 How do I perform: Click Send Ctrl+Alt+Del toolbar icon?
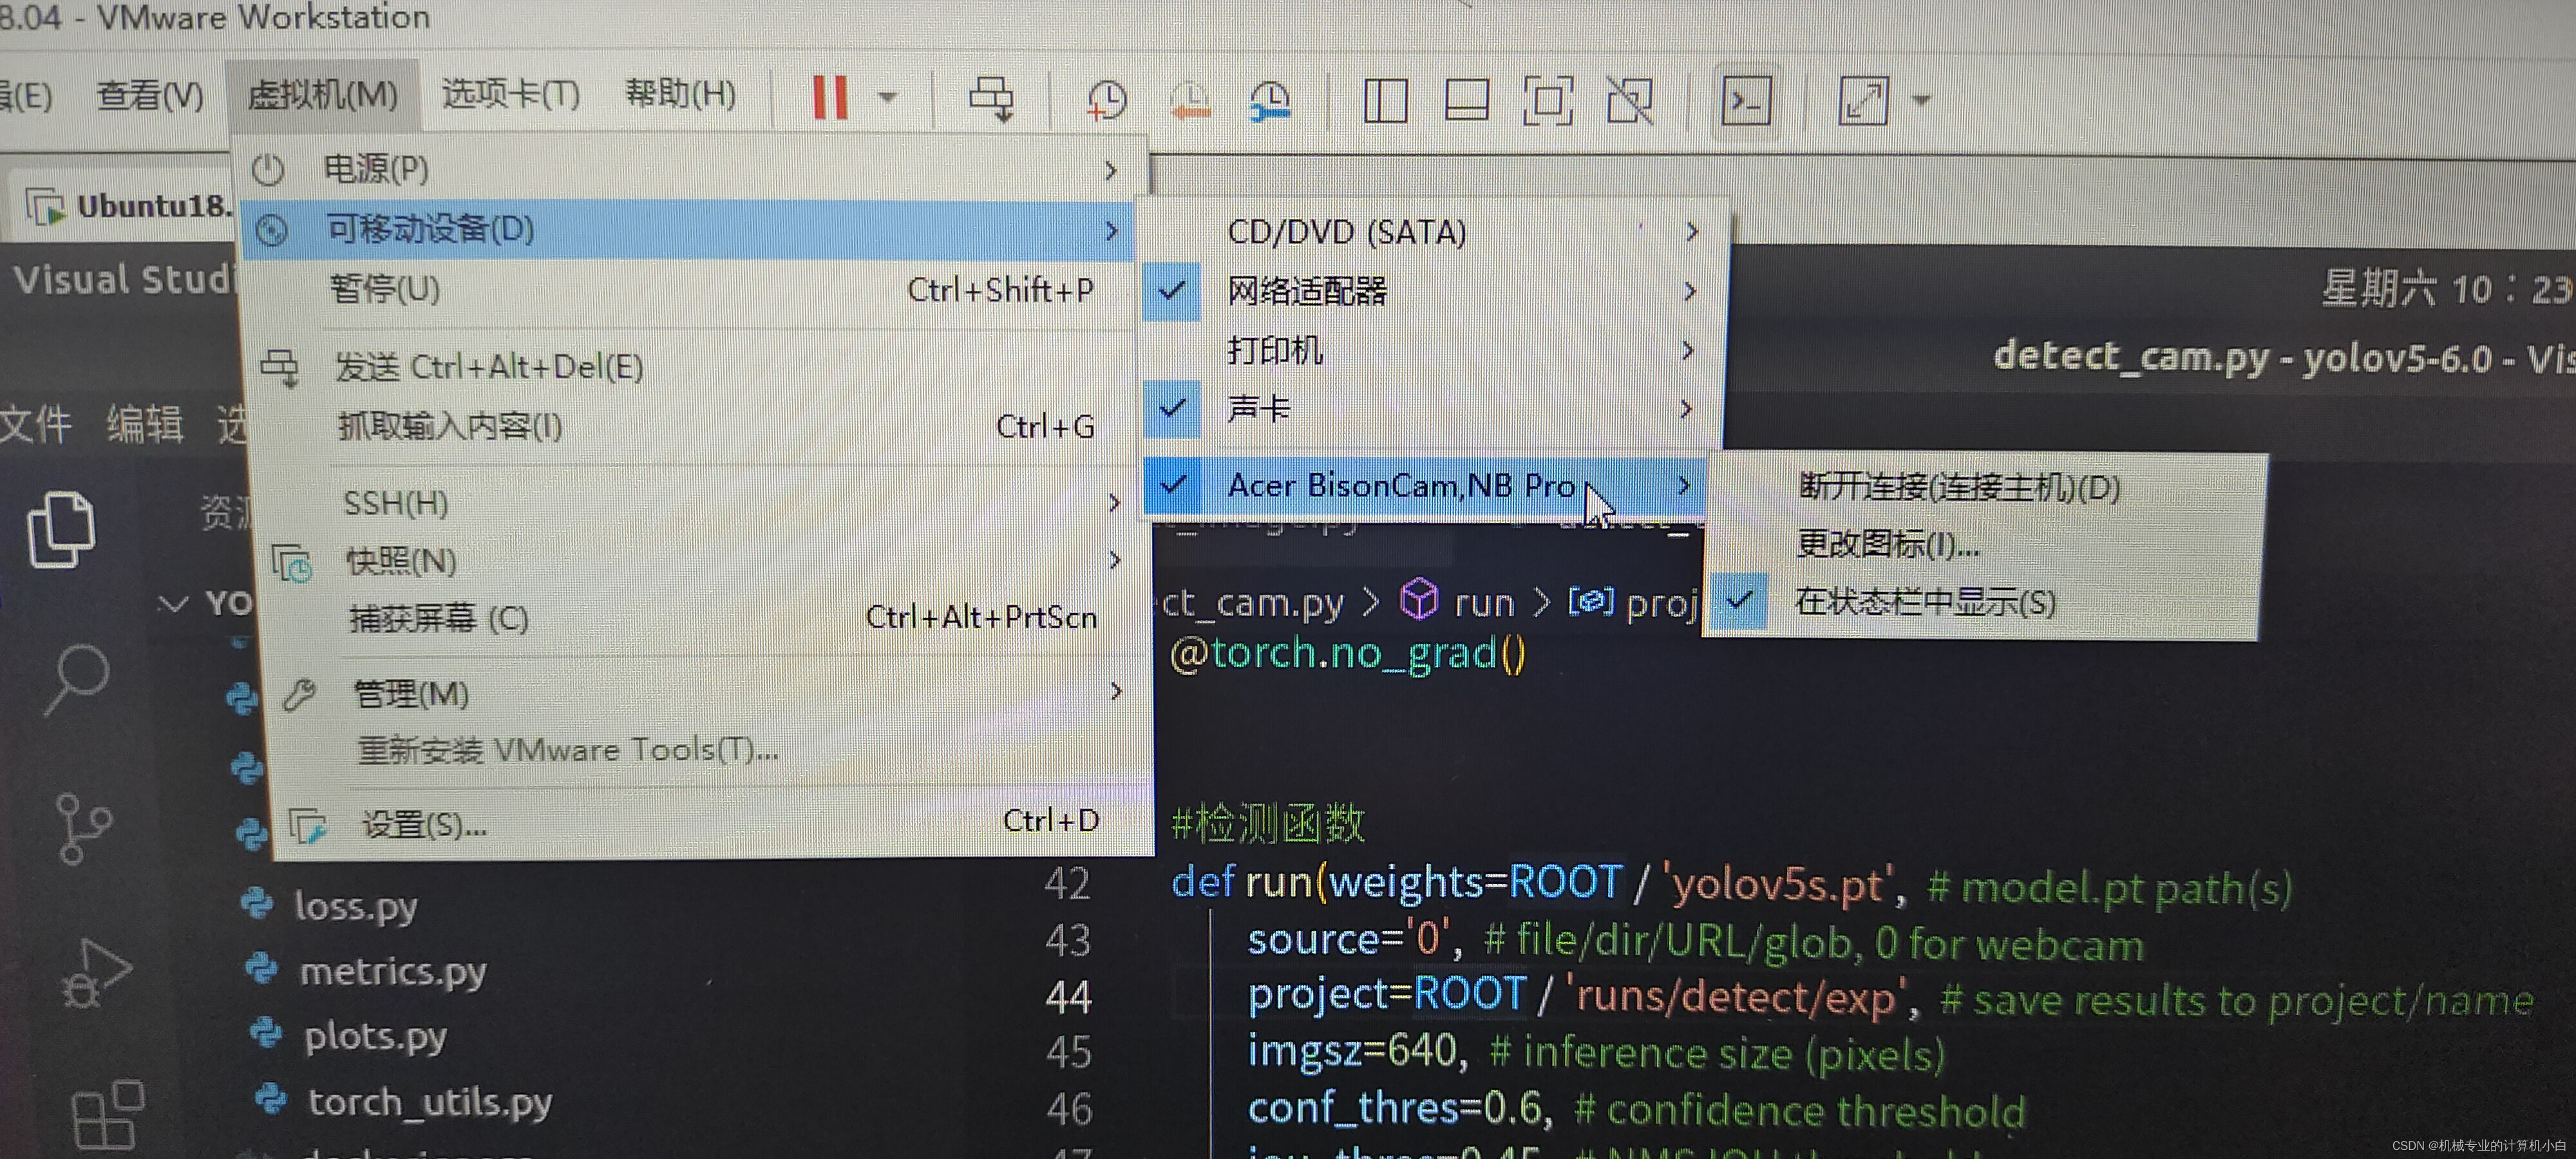coord(991,99)
